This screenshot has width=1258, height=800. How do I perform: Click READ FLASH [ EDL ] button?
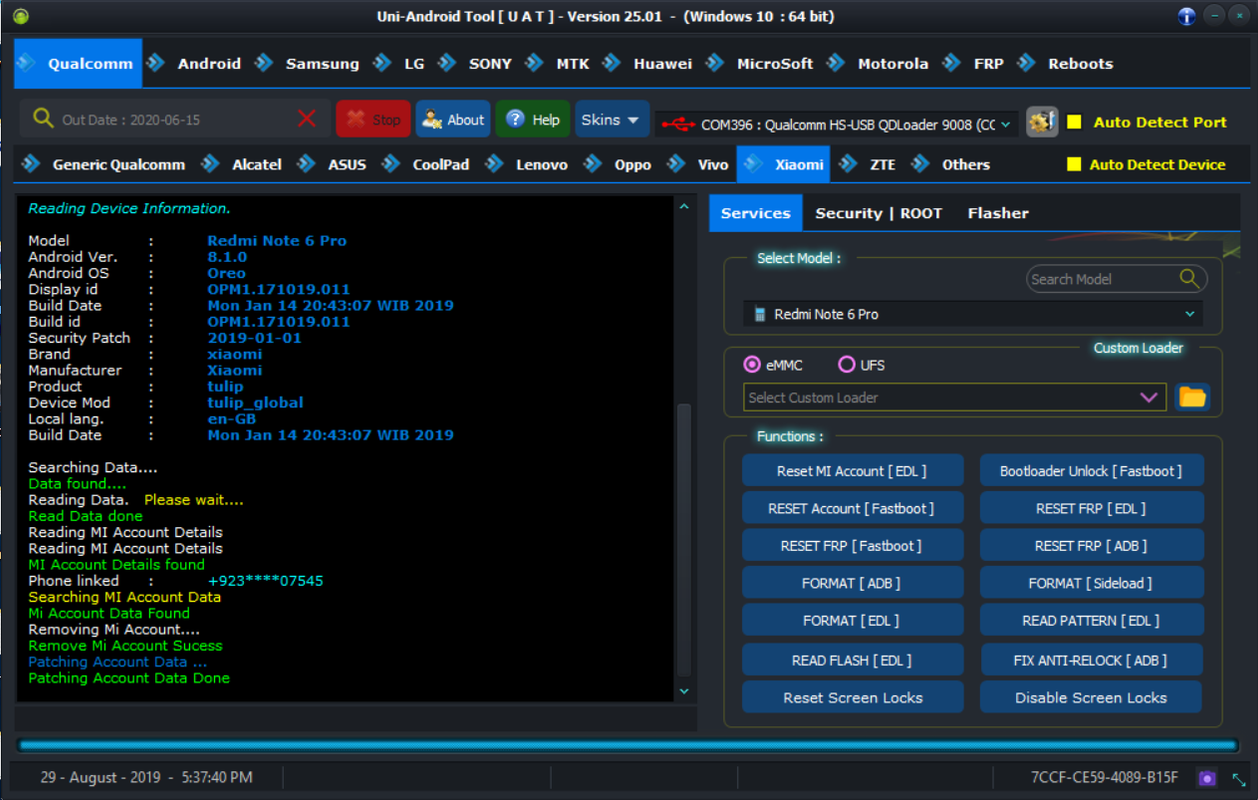click(852, 660)
